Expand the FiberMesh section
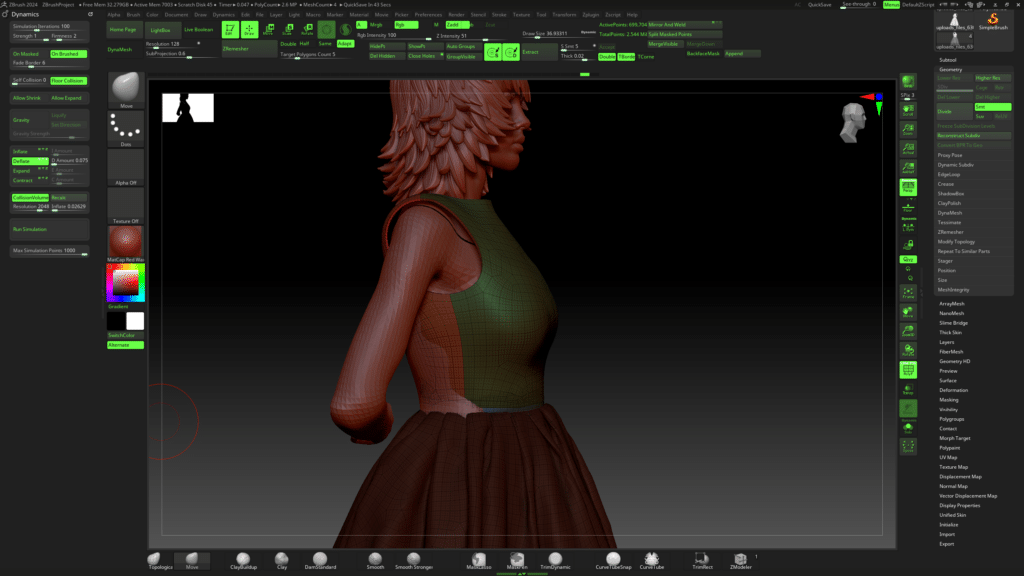Image resolution: width=1024 pixels, height=576 pixels. 951,351
